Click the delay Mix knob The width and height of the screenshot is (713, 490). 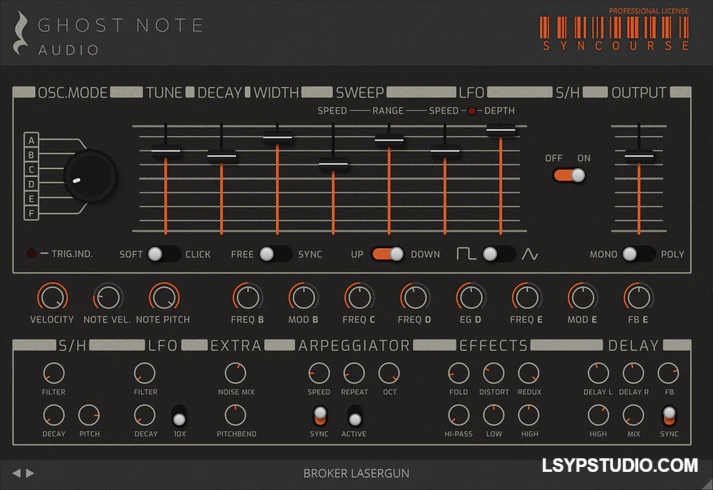click(633, 415)
